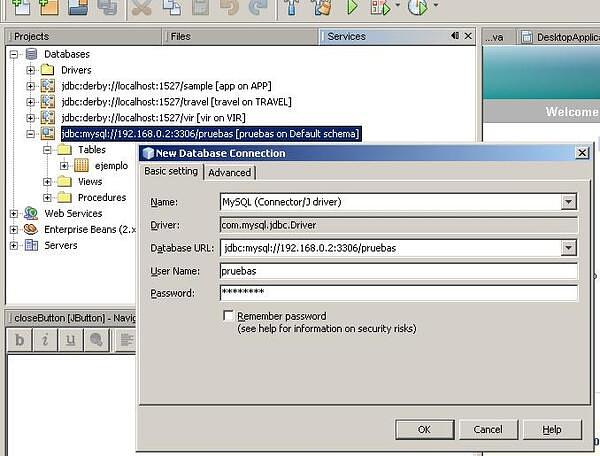Expand the Views folder node
This screenshot has width=600, height=456.
(48, 182)
